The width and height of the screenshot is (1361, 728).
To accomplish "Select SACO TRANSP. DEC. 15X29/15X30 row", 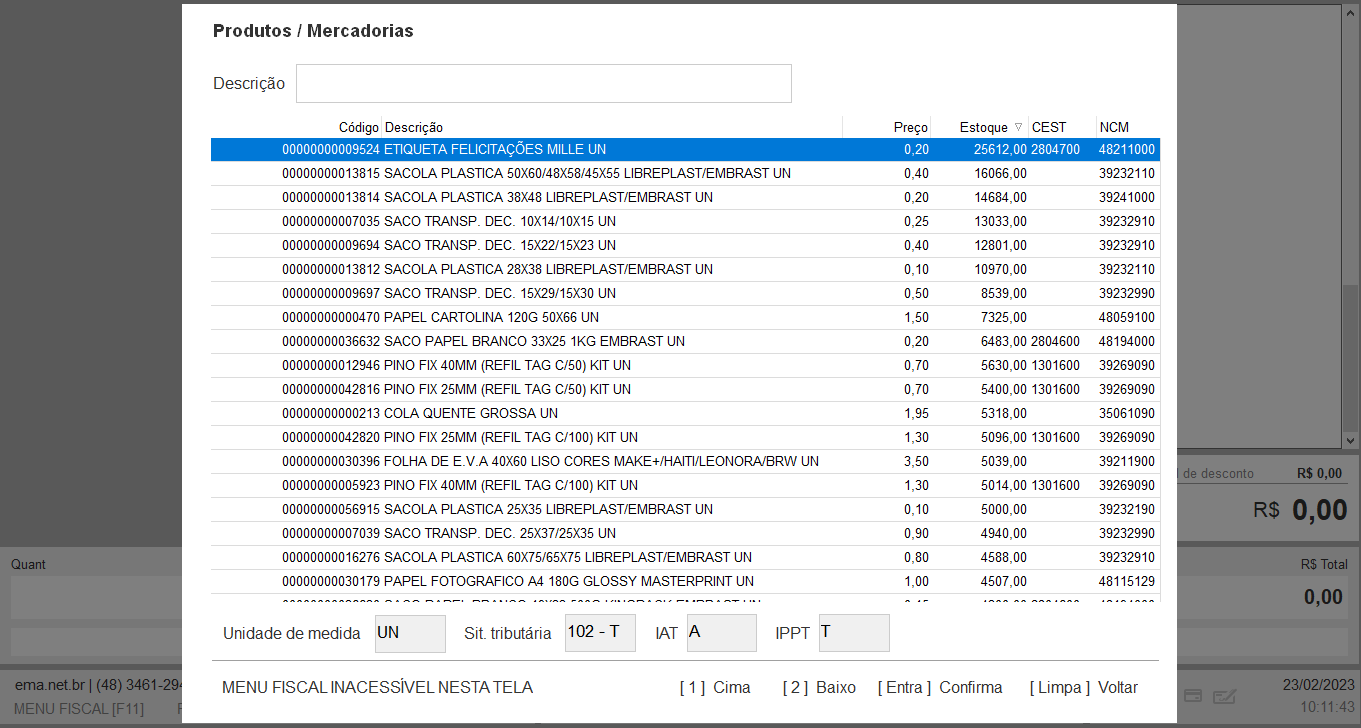I will coord(685,293).
